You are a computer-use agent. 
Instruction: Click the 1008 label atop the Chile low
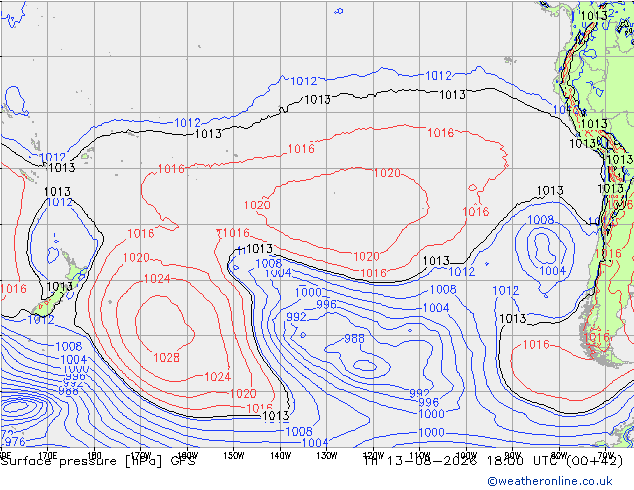click(x=541, y=220)
